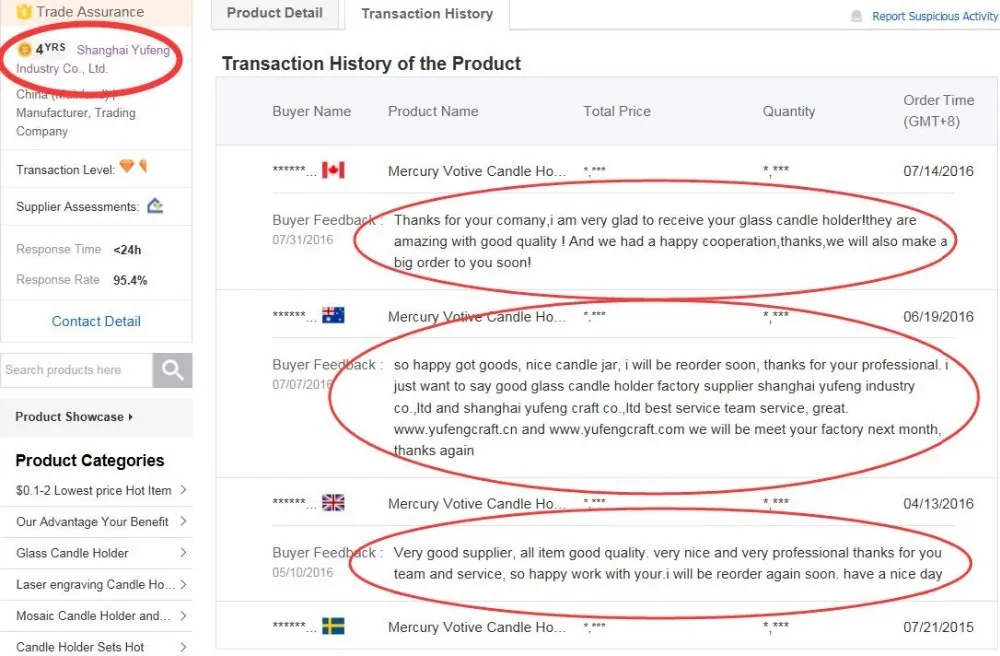Click the Product Name column header

coord(433,111)
